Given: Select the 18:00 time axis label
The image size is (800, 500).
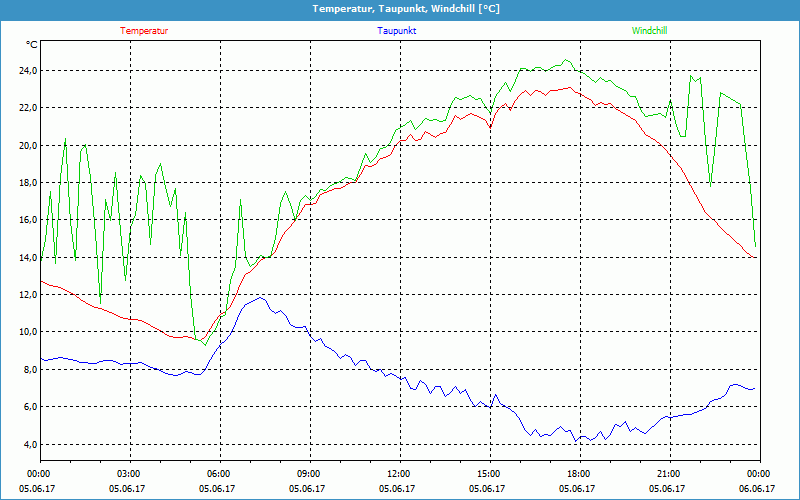Looking at the screenshot, I should pos(579,474).
